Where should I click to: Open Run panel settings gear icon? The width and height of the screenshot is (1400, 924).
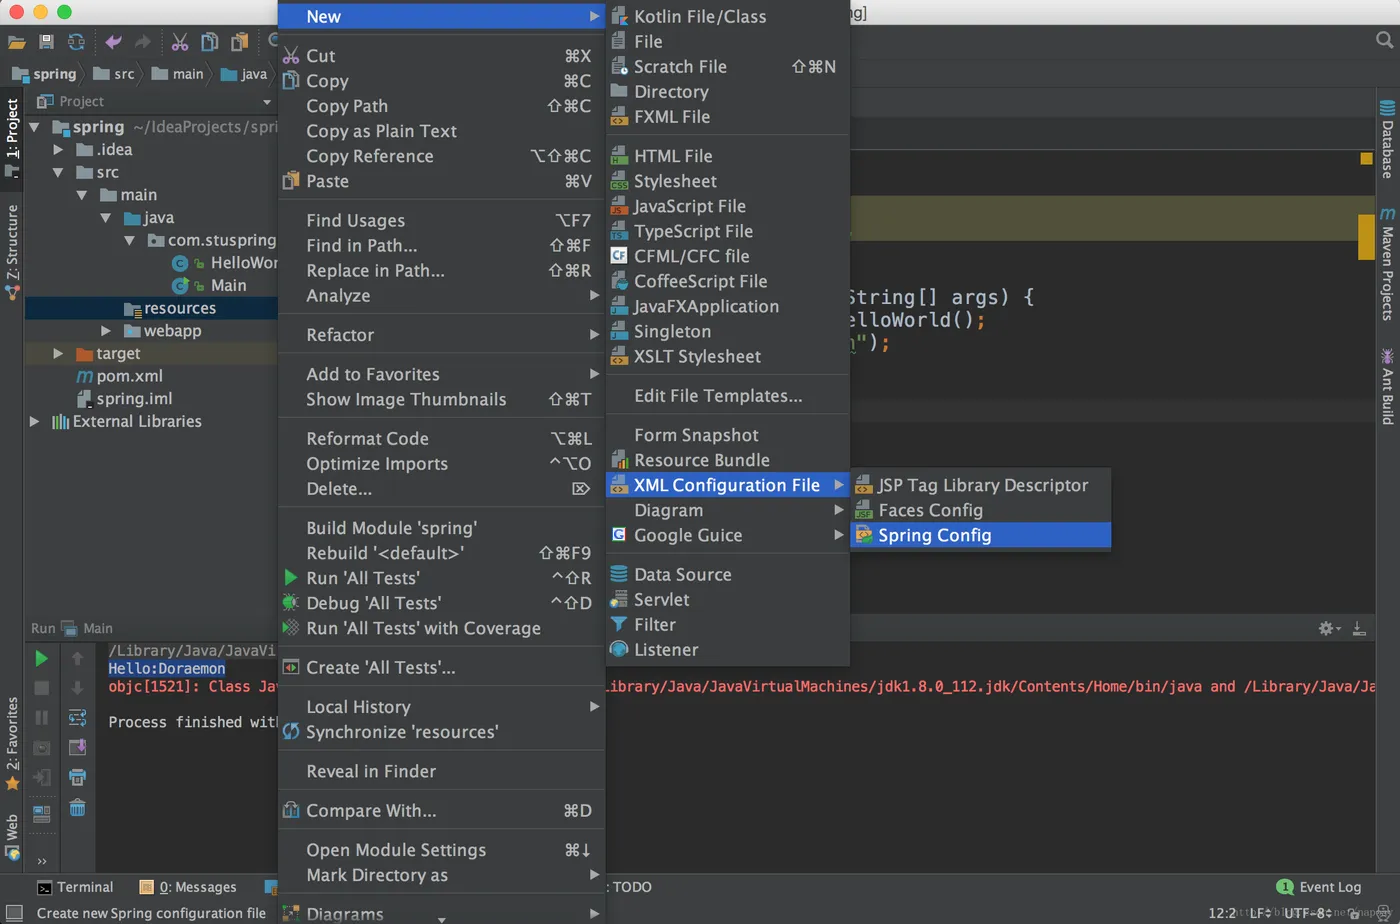[x=1327, y=628]
